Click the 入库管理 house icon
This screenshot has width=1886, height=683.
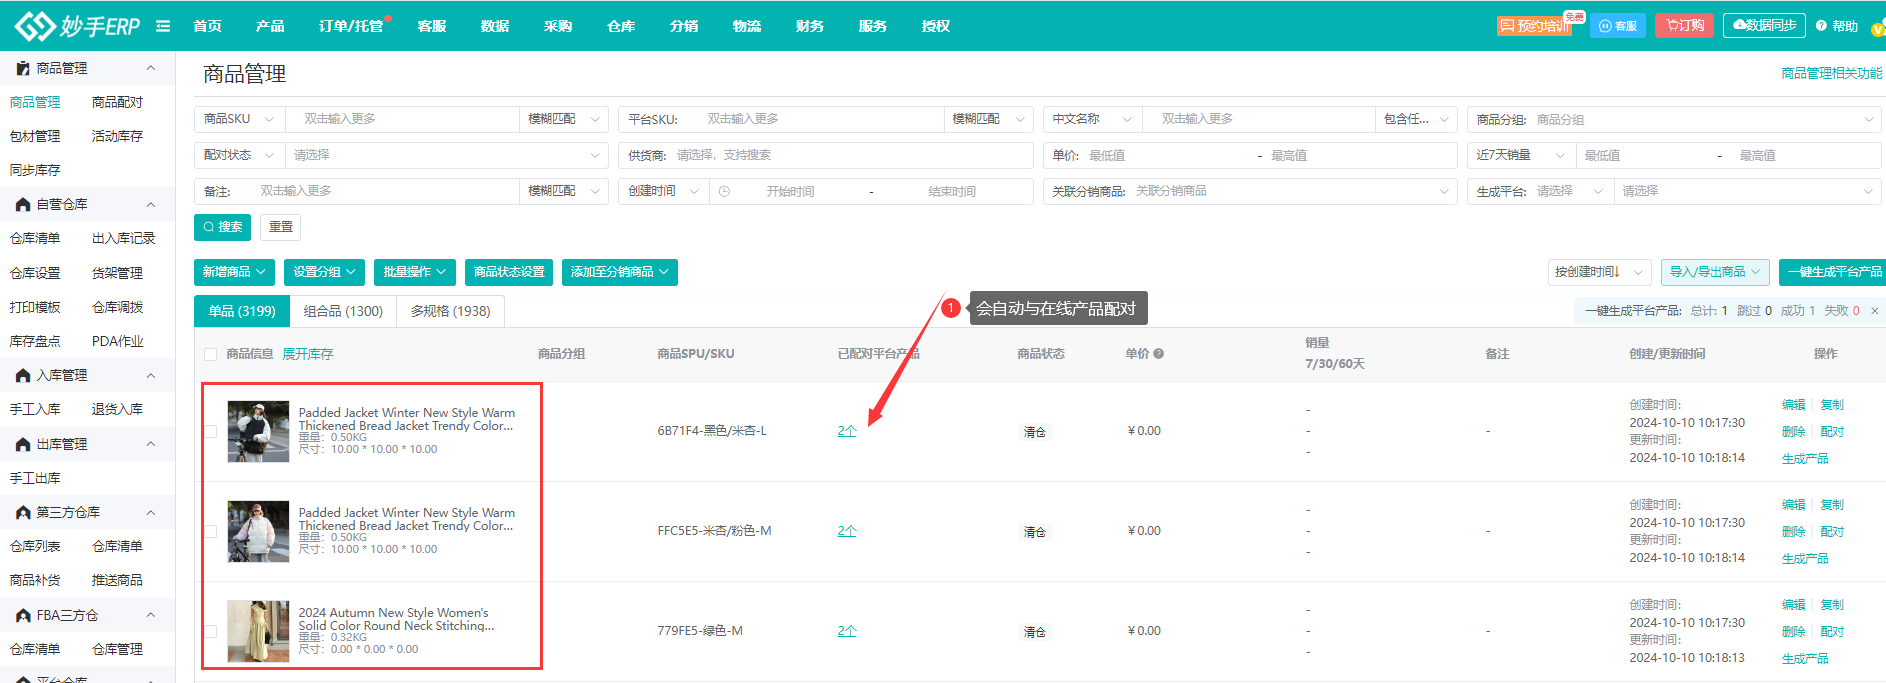click(23, 375)
